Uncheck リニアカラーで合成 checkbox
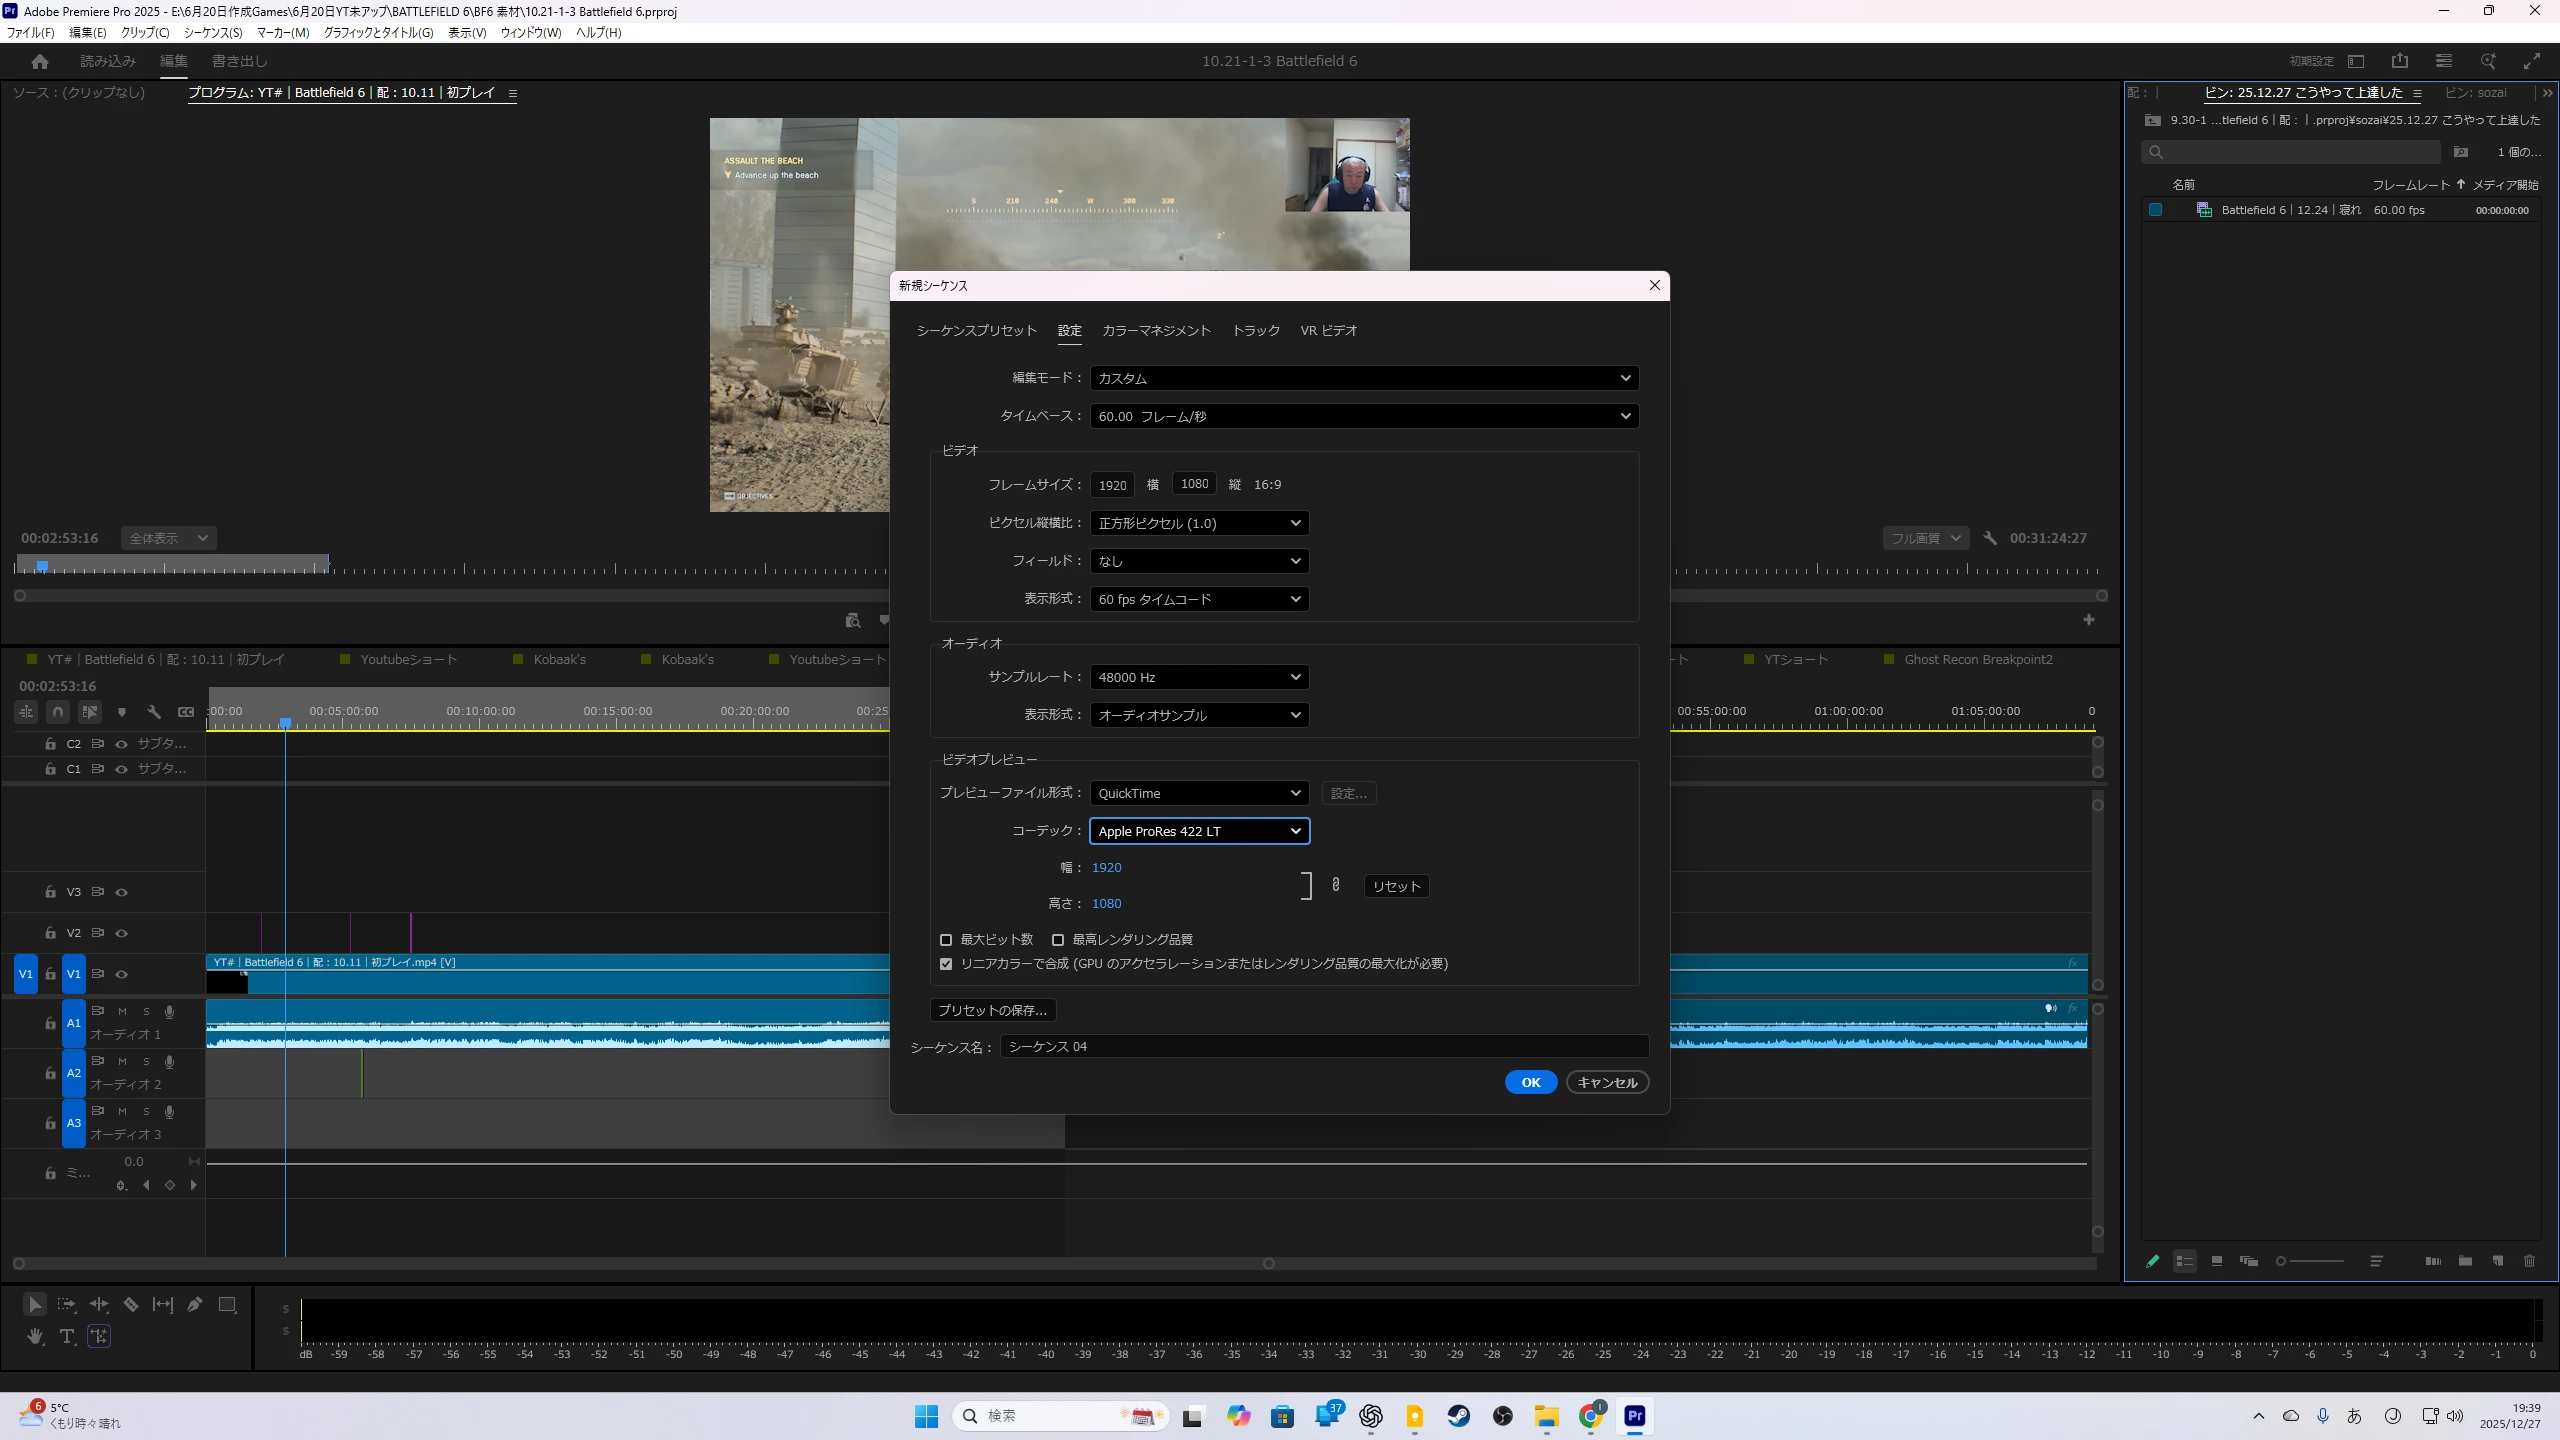Viewport: 2560px width, 1440px height. (946, 964)
